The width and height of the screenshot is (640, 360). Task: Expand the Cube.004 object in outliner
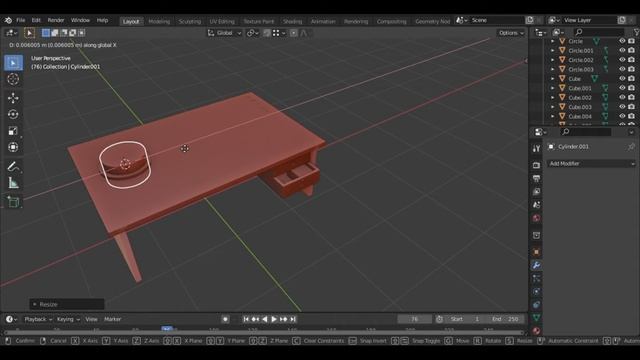click(x=553, y=116)
